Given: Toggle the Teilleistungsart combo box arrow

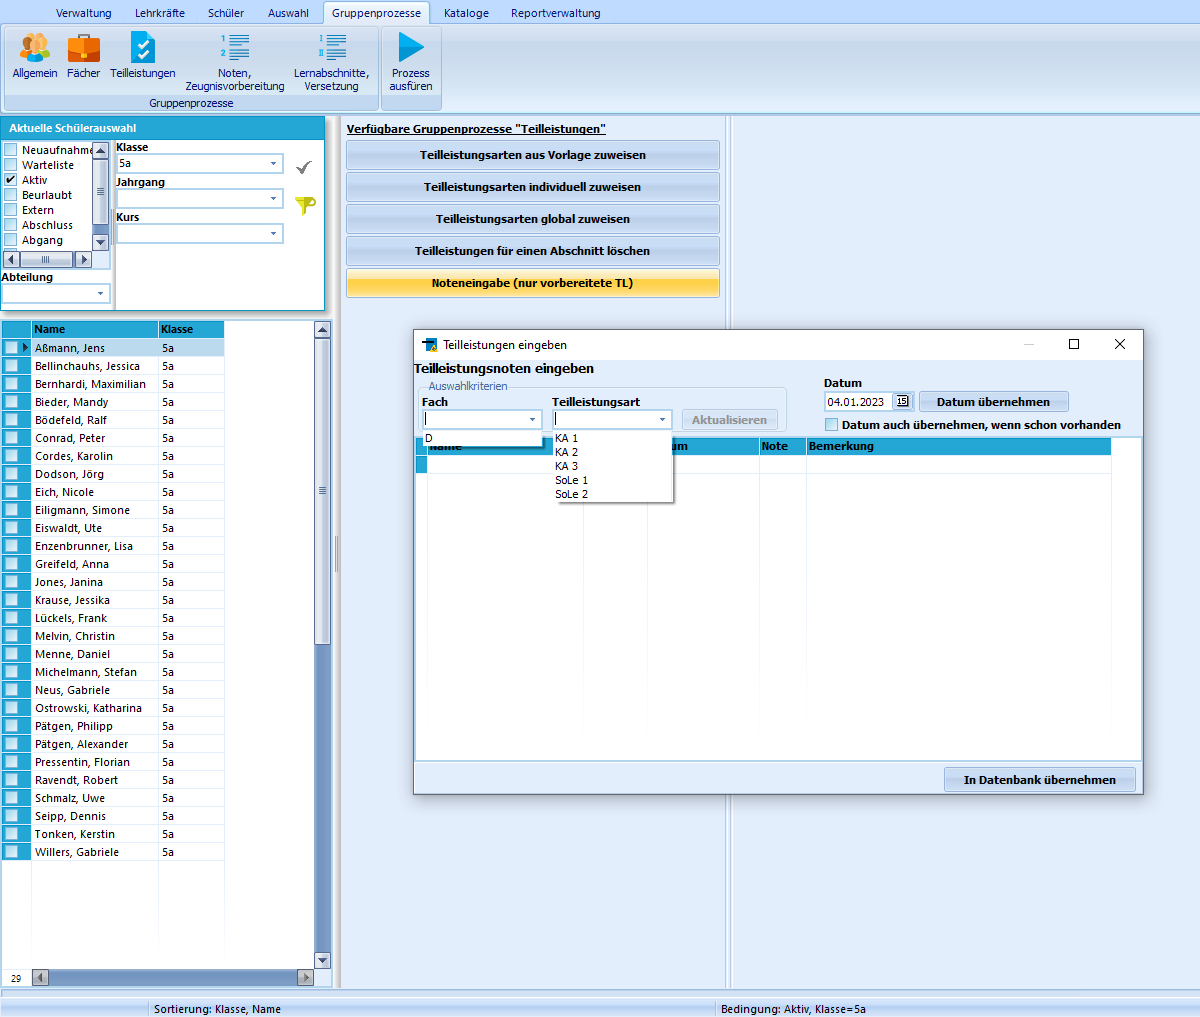Looking at the screenshot, I should pyautogui.click(x=662, y=420).
